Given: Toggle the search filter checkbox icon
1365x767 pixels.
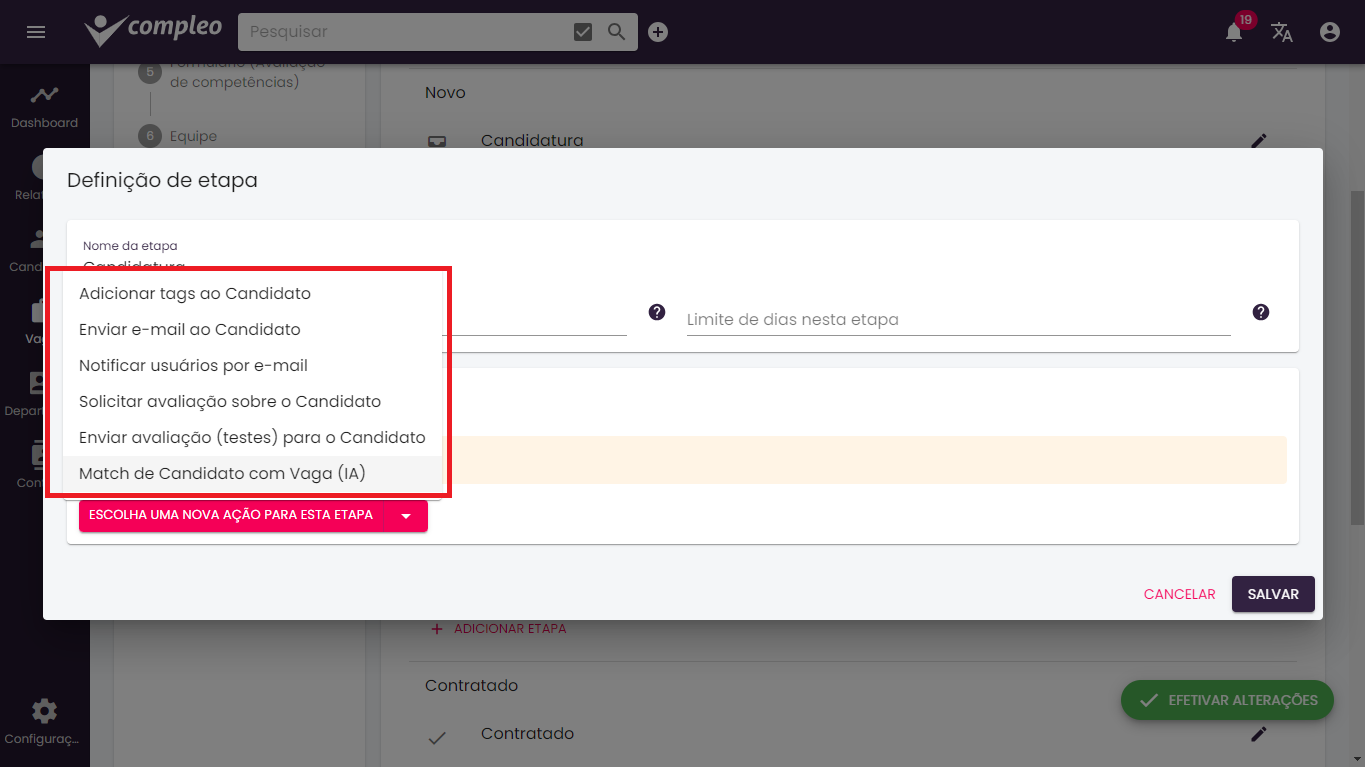Looking at the screenshot, I should [x=583, y=32].
